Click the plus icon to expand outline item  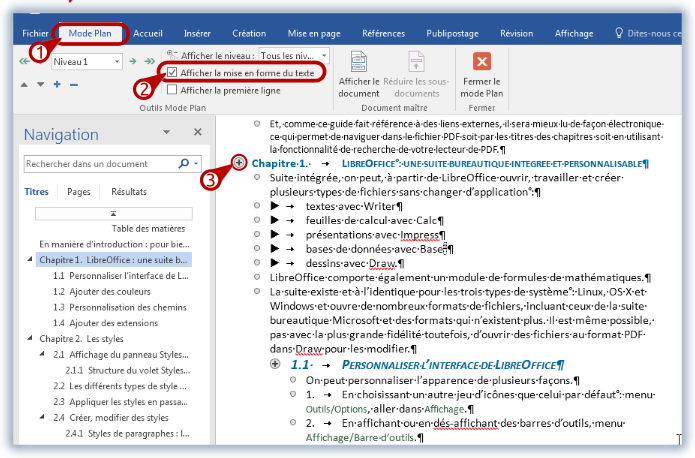pos(57,84)
